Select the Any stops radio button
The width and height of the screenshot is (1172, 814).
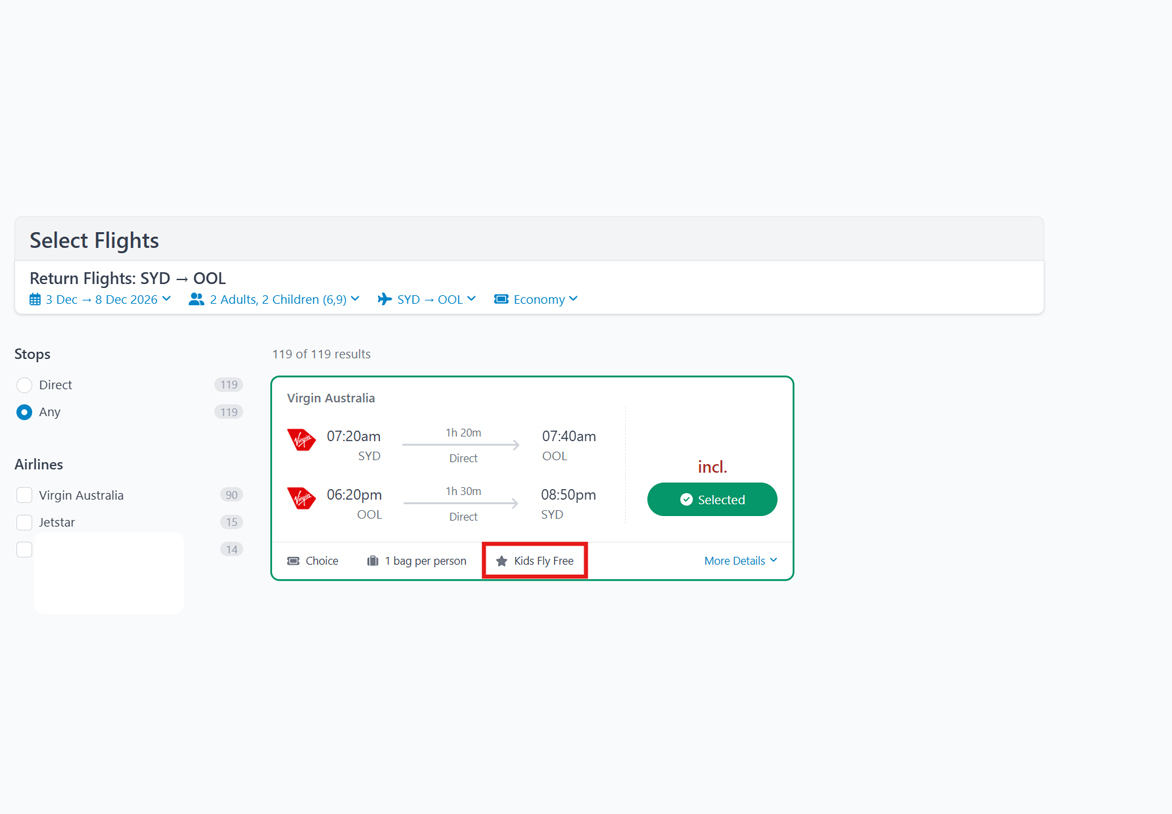click(x=25, y=412)
